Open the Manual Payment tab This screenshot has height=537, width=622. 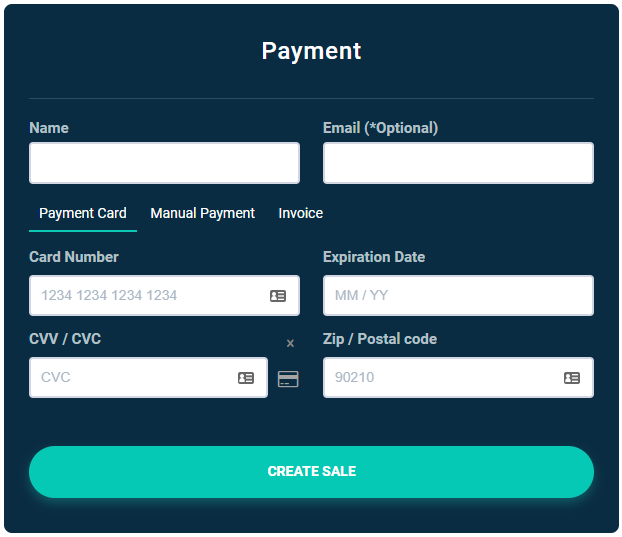click(202, 213)
